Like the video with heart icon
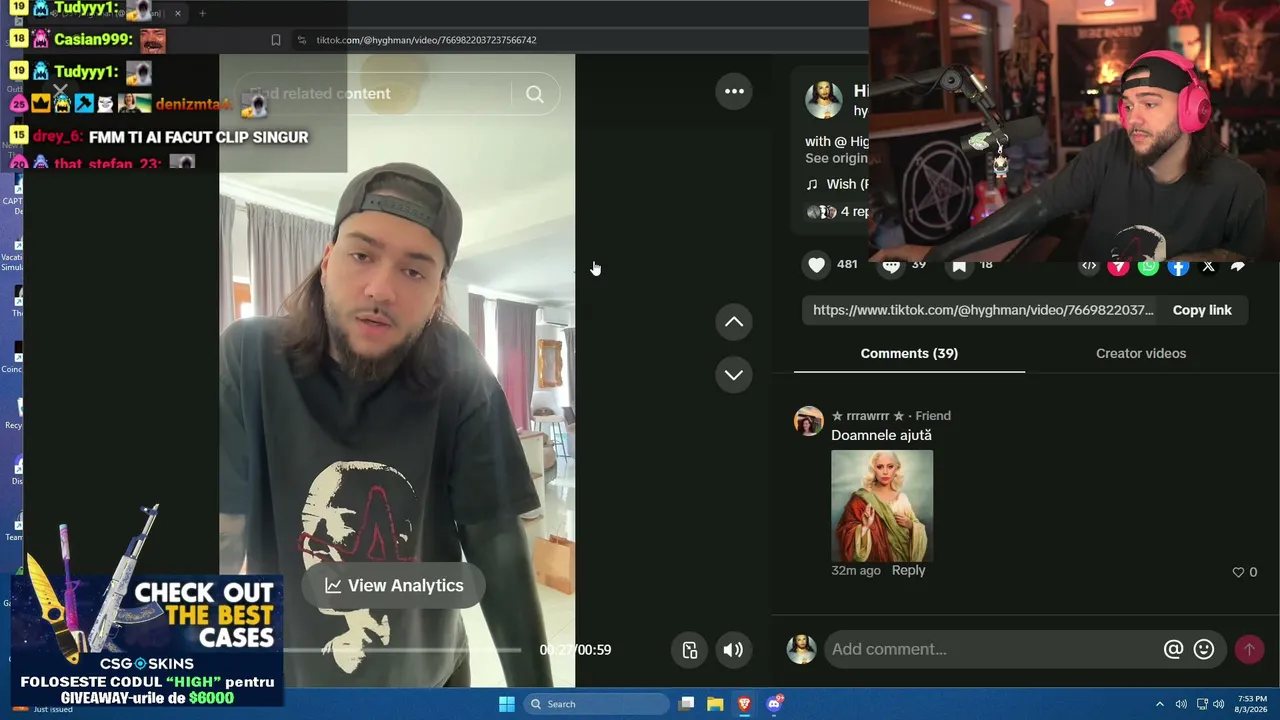This screenshot has height=720, width=1280. click(817, 265)
